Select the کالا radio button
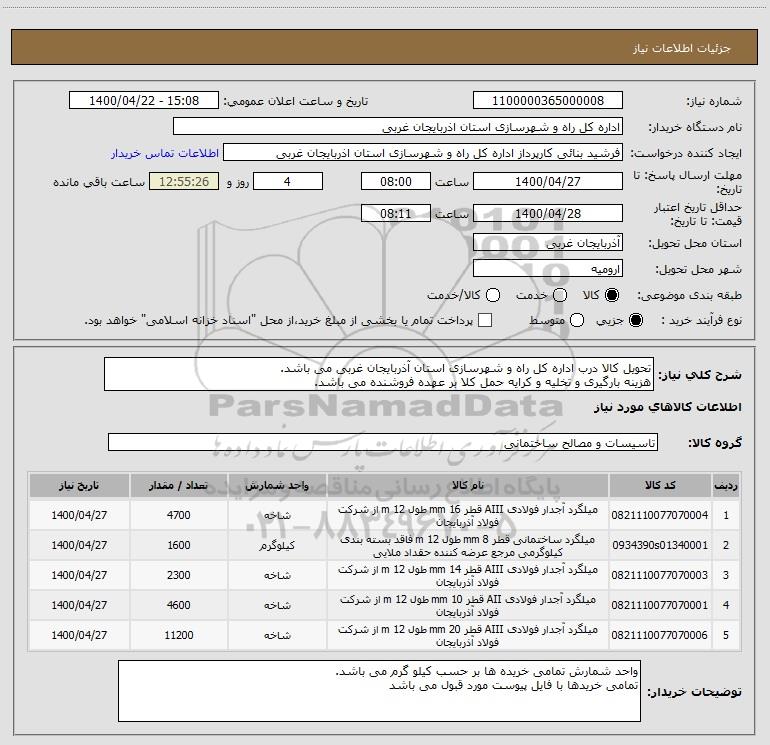770x745 pixels. point(612,295)
